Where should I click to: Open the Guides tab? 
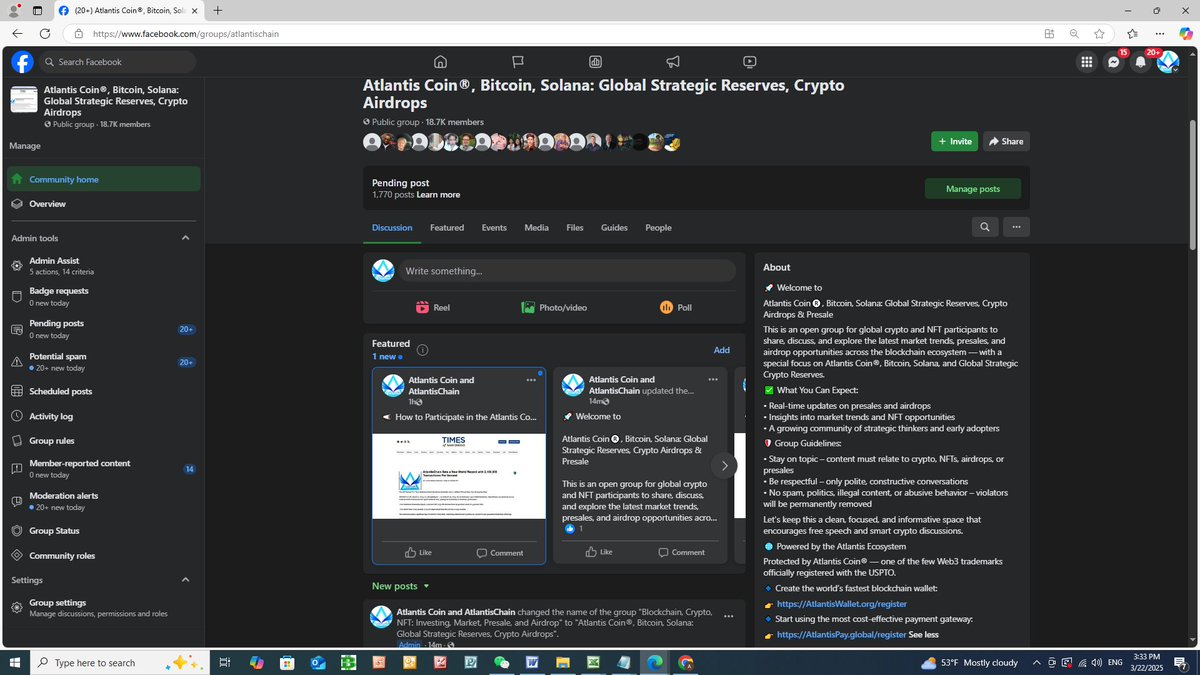pos(614,227)
